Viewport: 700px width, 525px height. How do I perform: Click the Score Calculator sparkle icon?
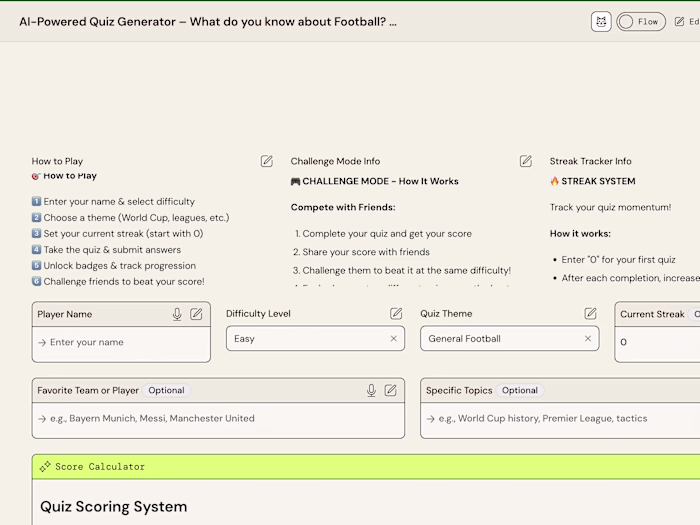click(x=45, y=467)
